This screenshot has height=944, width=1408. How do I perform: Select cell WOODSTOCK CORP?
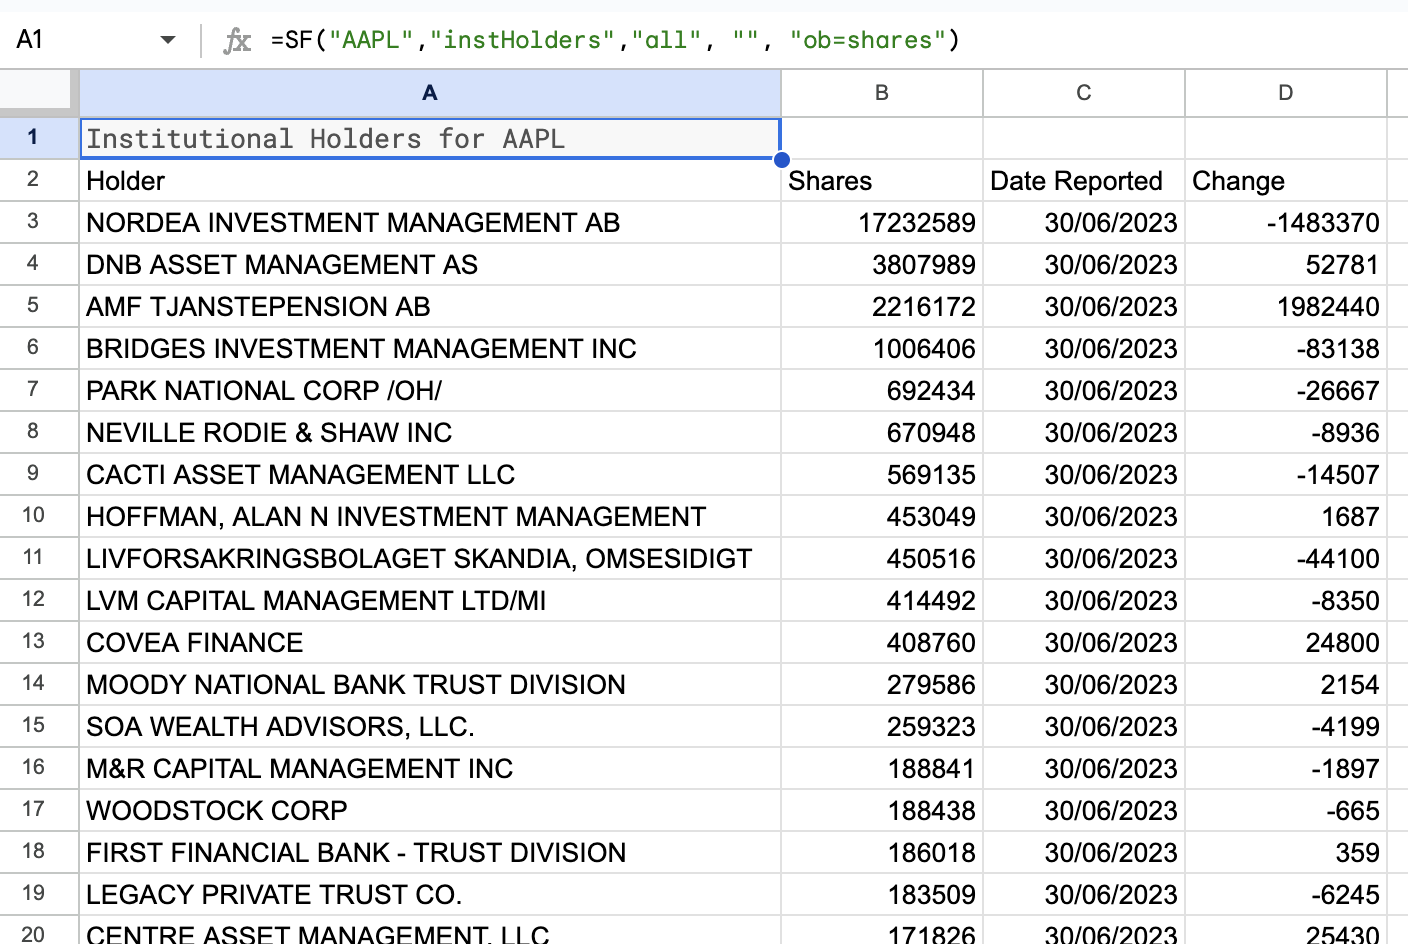tap(430, 811)
